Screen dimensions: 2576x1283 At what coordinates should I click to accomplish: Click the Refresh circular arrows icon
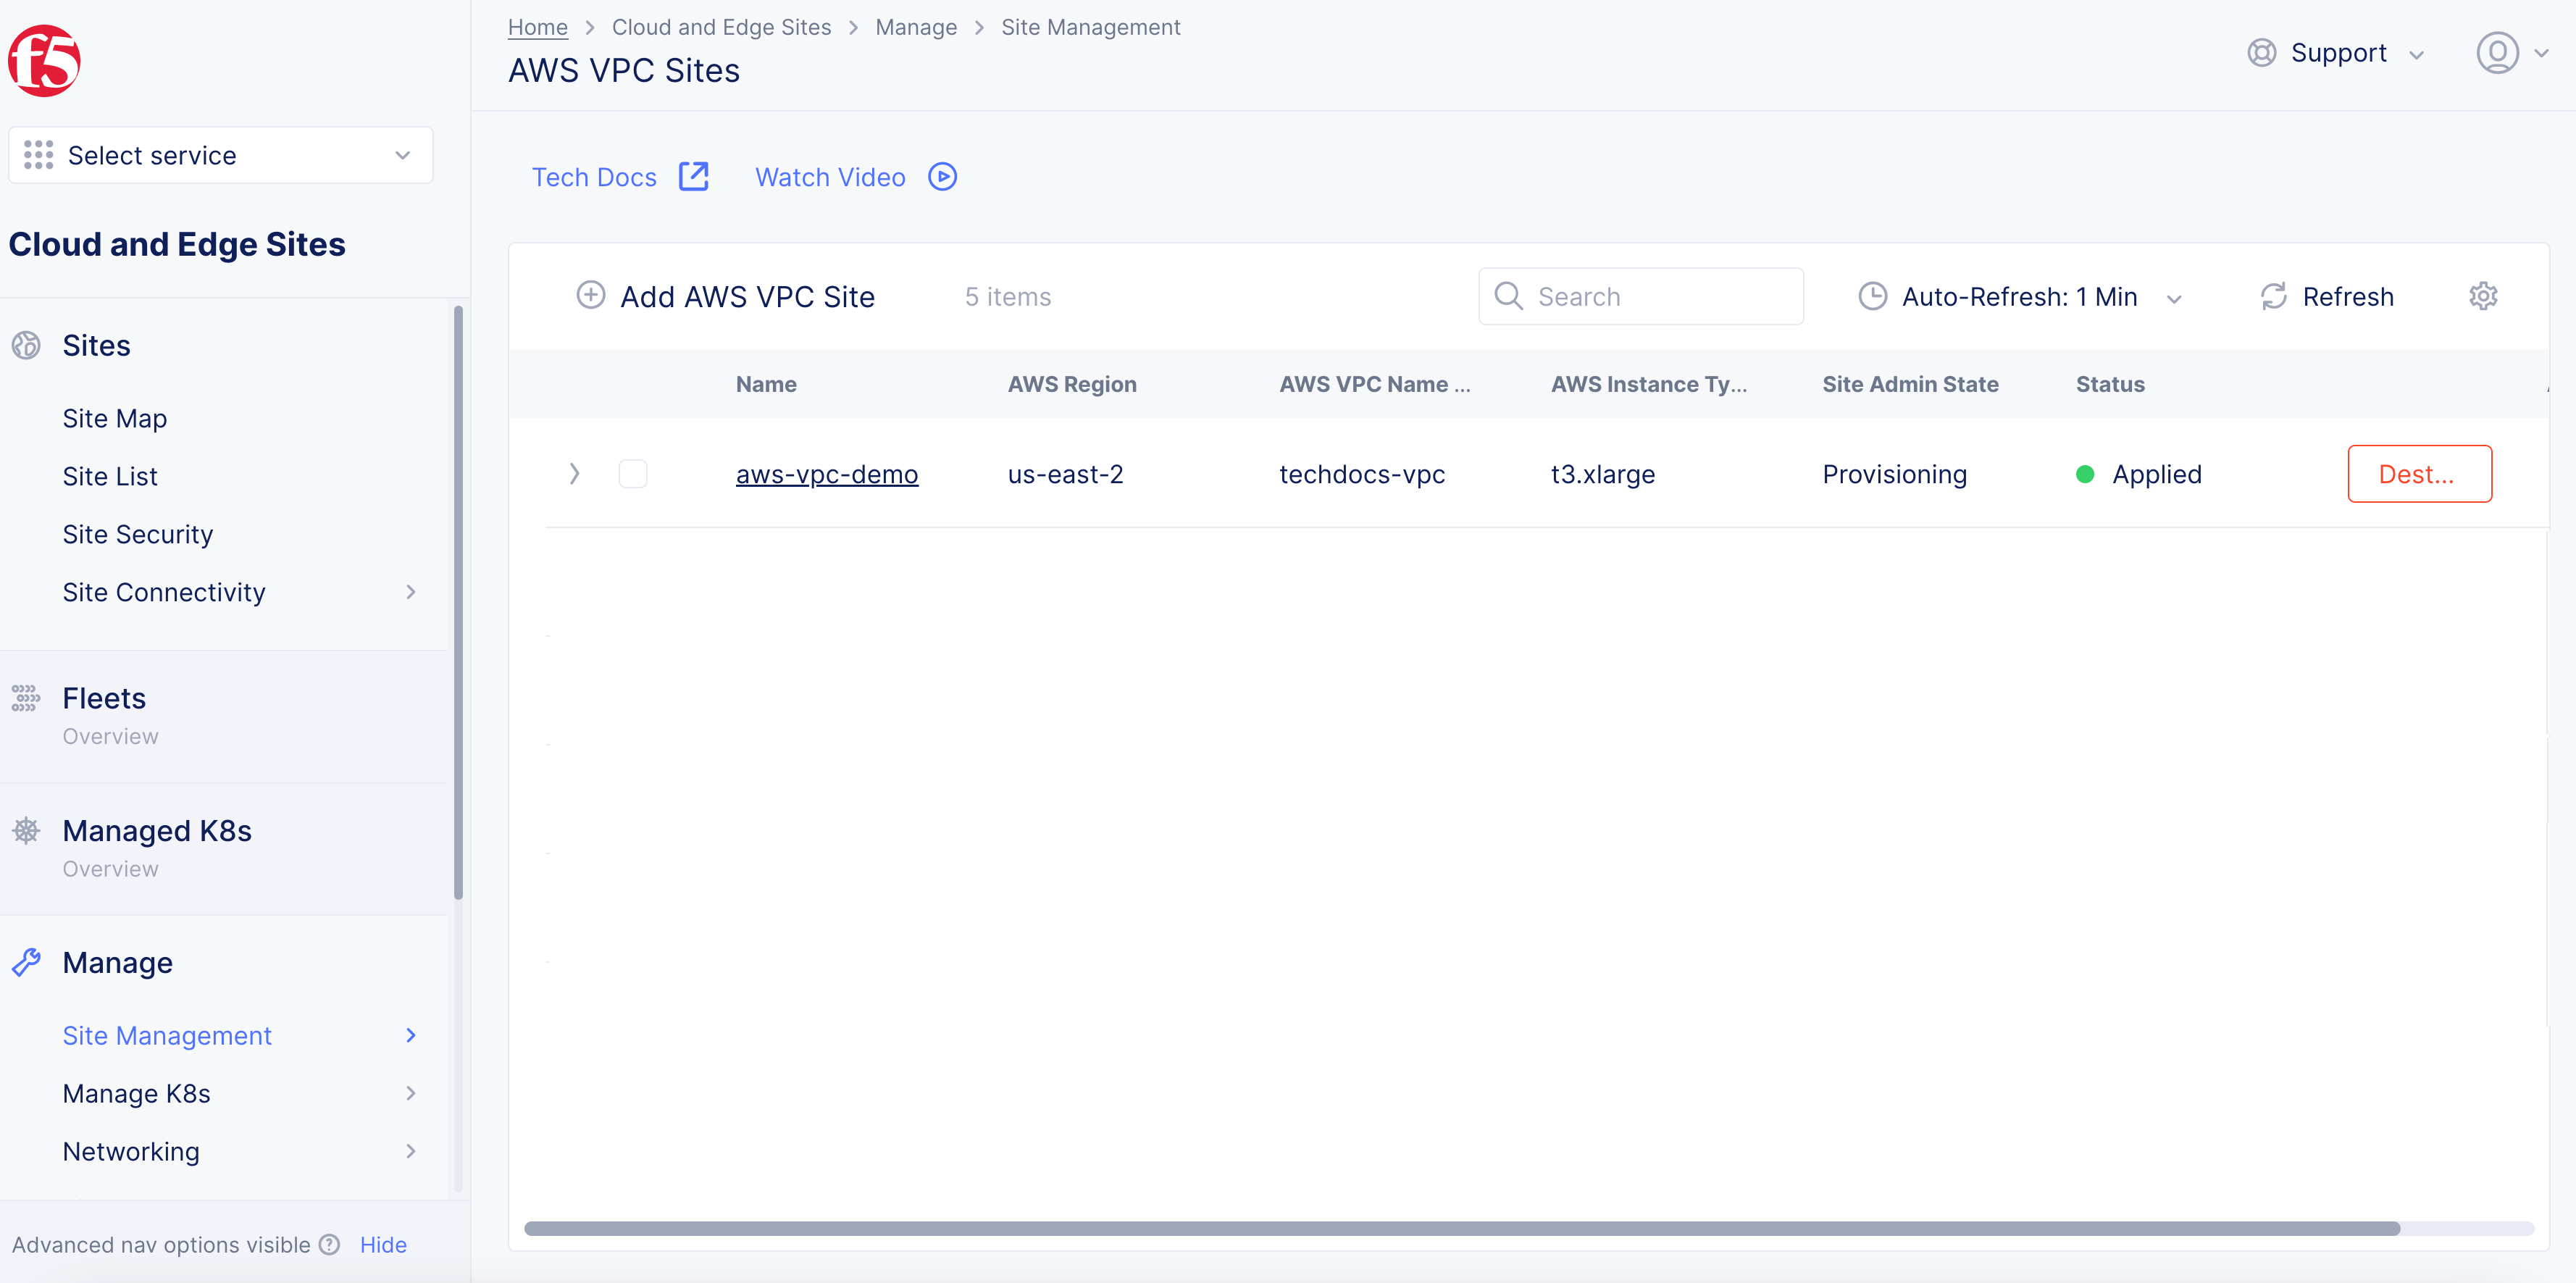[2273, 296]
